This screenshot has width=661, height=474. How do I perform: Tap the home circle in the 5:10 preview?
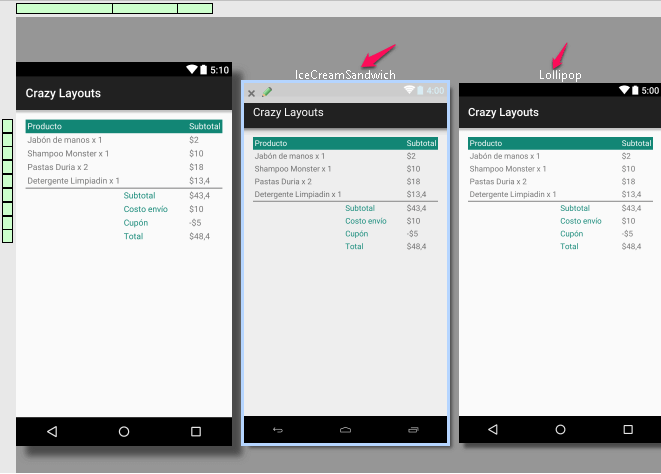click(124, 431)
